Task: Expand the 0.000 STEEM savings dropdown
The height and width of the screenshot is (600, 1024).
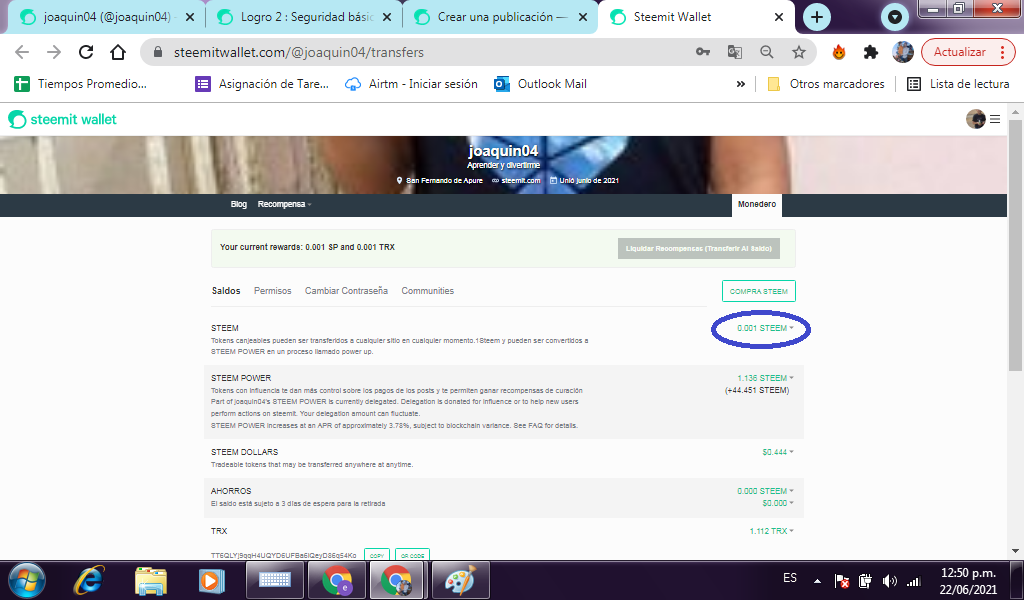Action: point(765,491)
